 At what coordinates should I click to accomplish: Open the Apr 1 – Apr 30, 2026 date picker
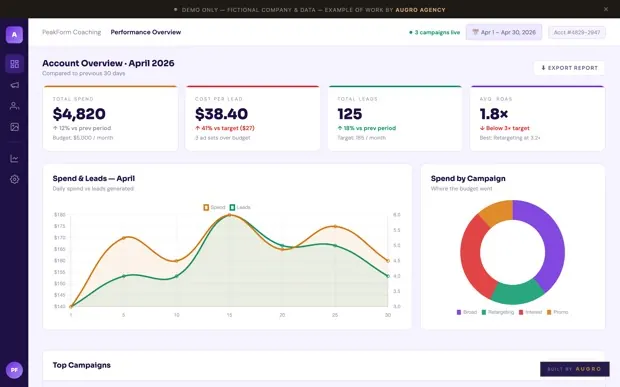click(504, 32)
